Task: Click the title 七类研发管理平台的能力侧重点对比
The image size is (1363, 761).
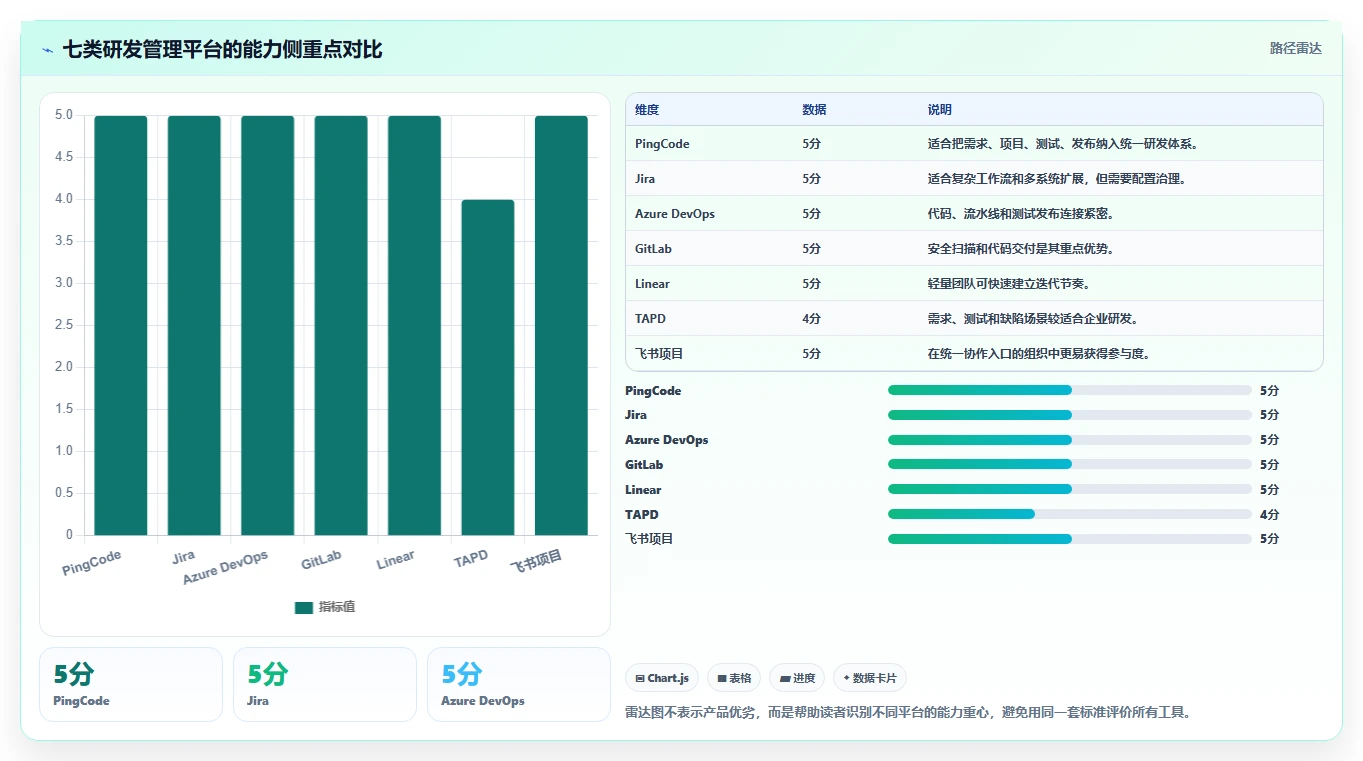Action: click(x=222, y=49)
